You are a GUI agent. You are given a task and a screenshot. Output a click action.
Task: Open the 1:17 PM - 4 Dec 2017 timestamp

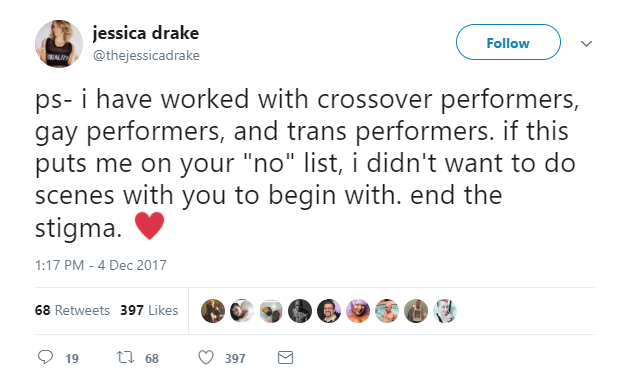point(101,265)
